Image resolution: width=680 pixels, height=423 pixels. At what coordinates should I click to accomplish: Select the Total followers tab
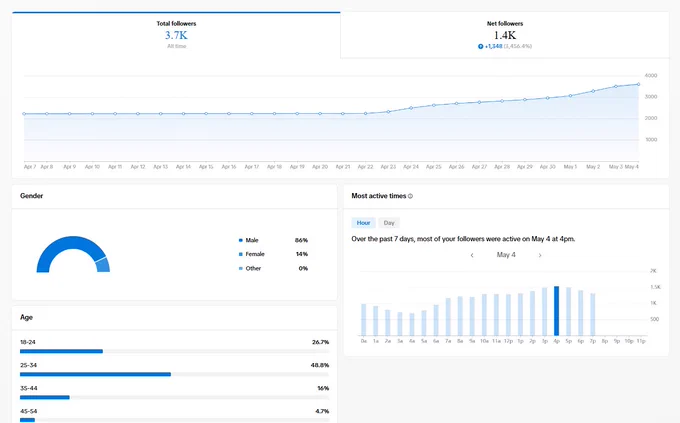pos(176,35)
